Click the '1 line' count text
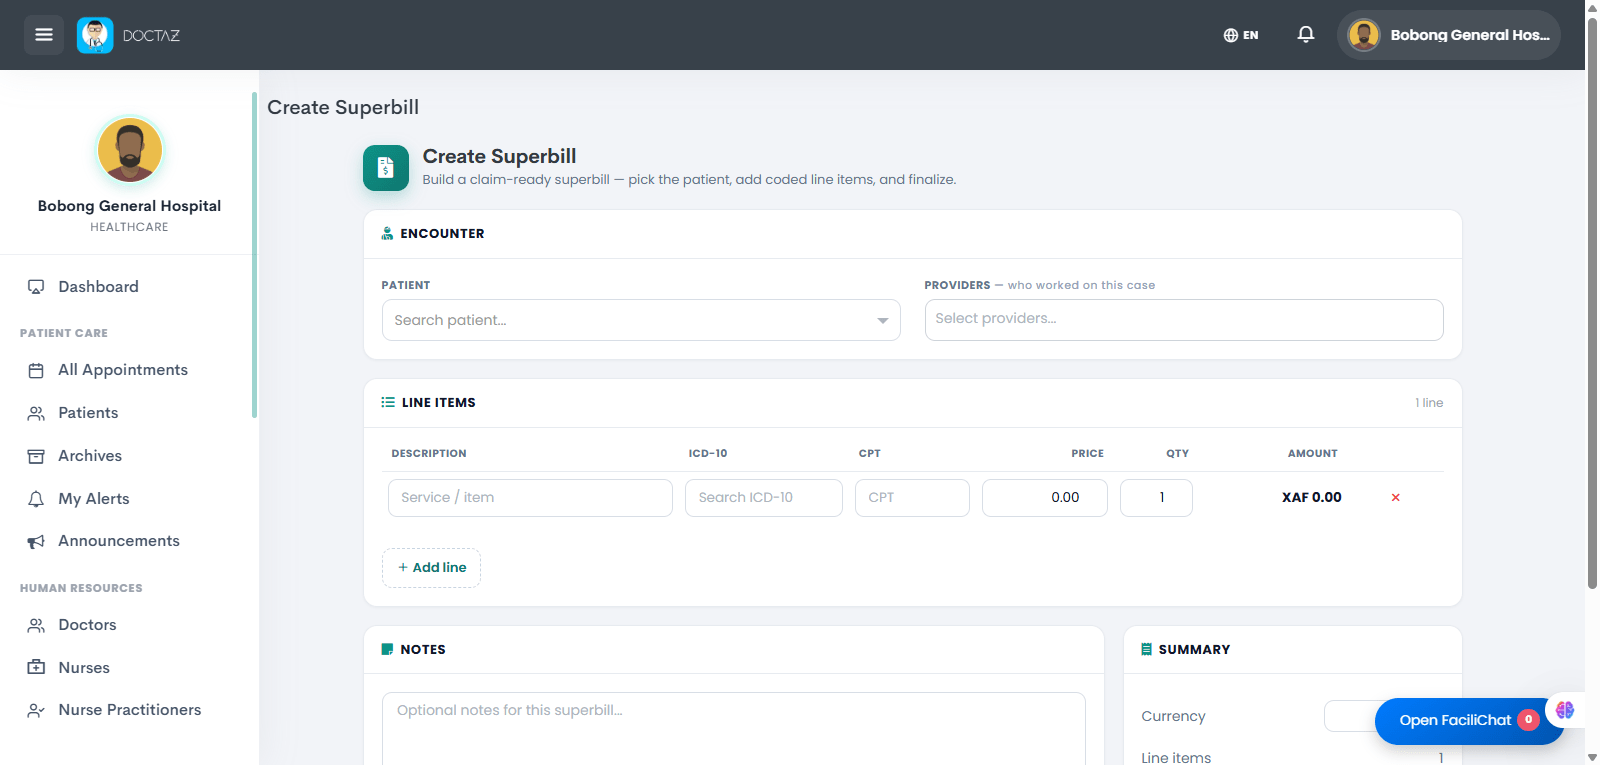1600x765 pixels. click(x=1429, y=403)
